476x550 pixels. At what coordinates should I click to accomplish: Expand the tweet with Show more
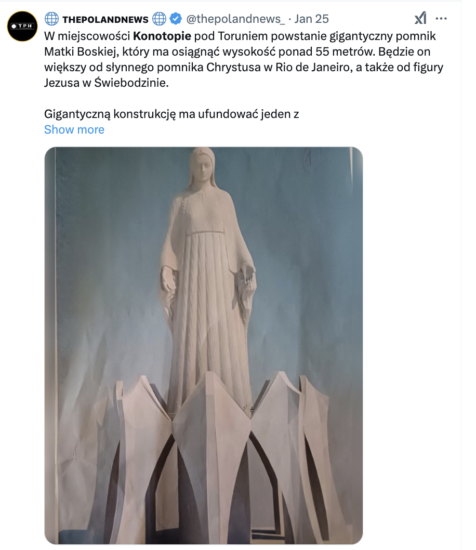[74, 129]
